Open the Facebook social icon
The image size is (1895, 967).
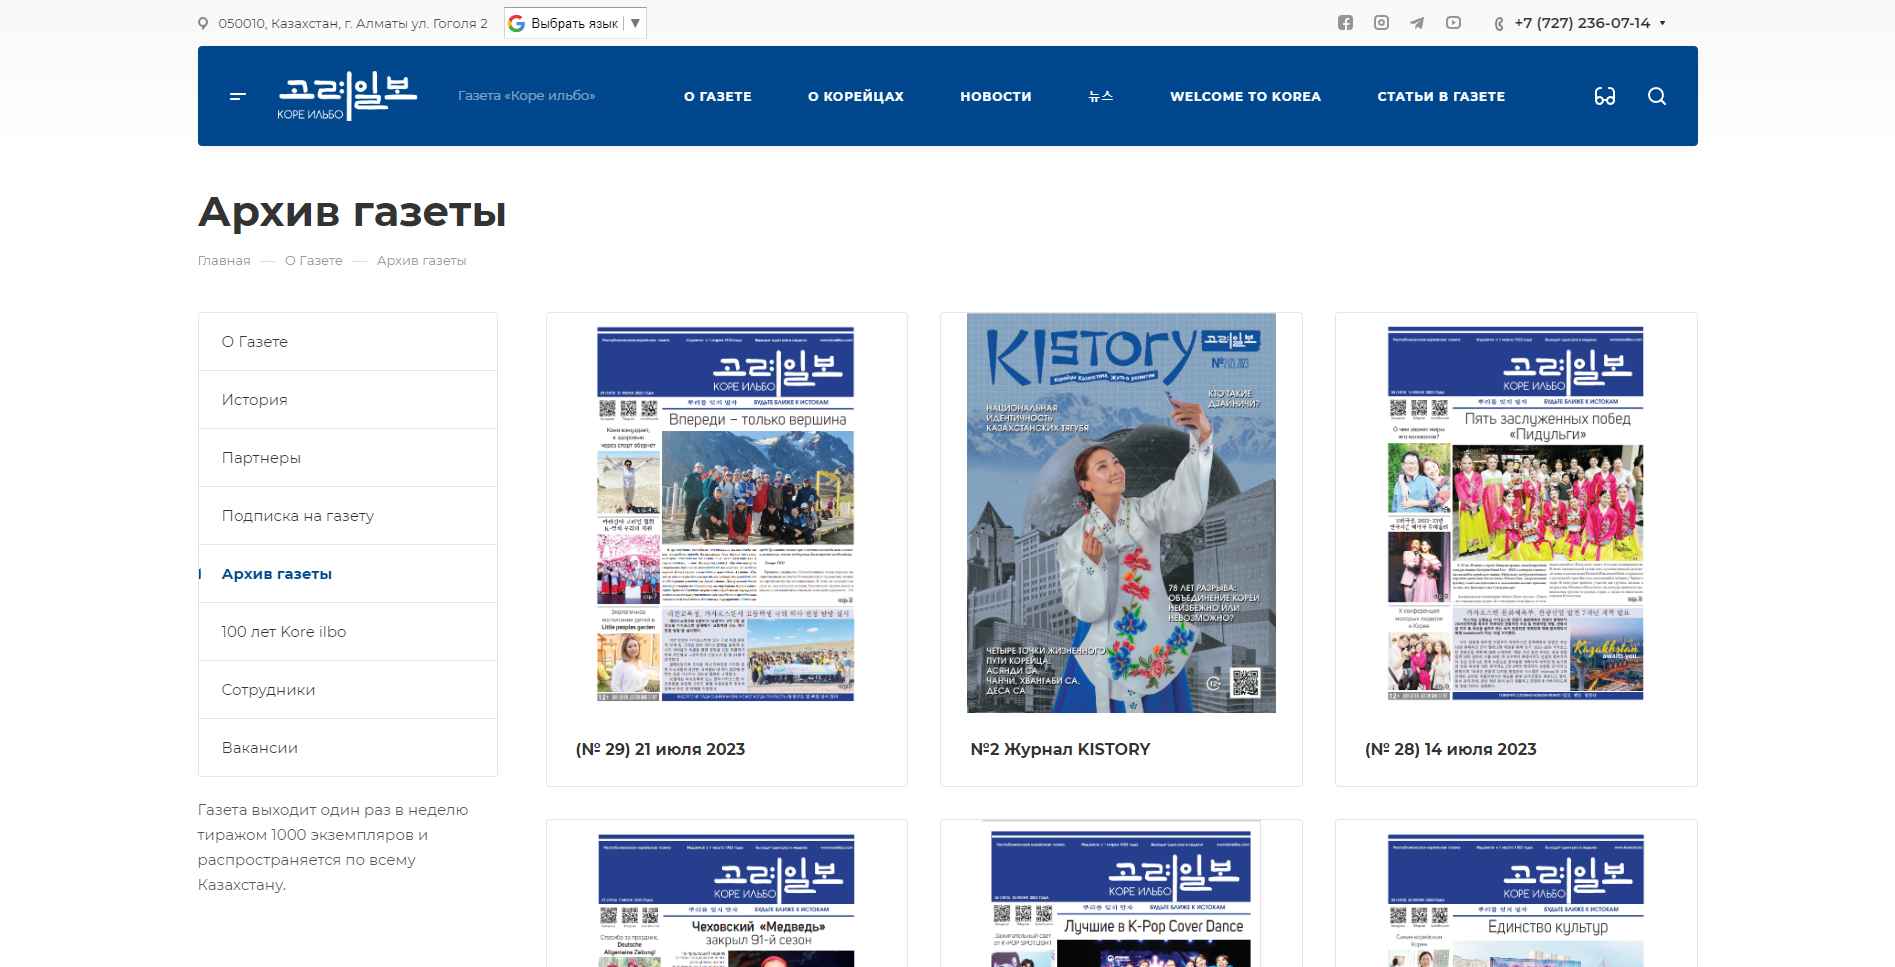coord(1345,23)
